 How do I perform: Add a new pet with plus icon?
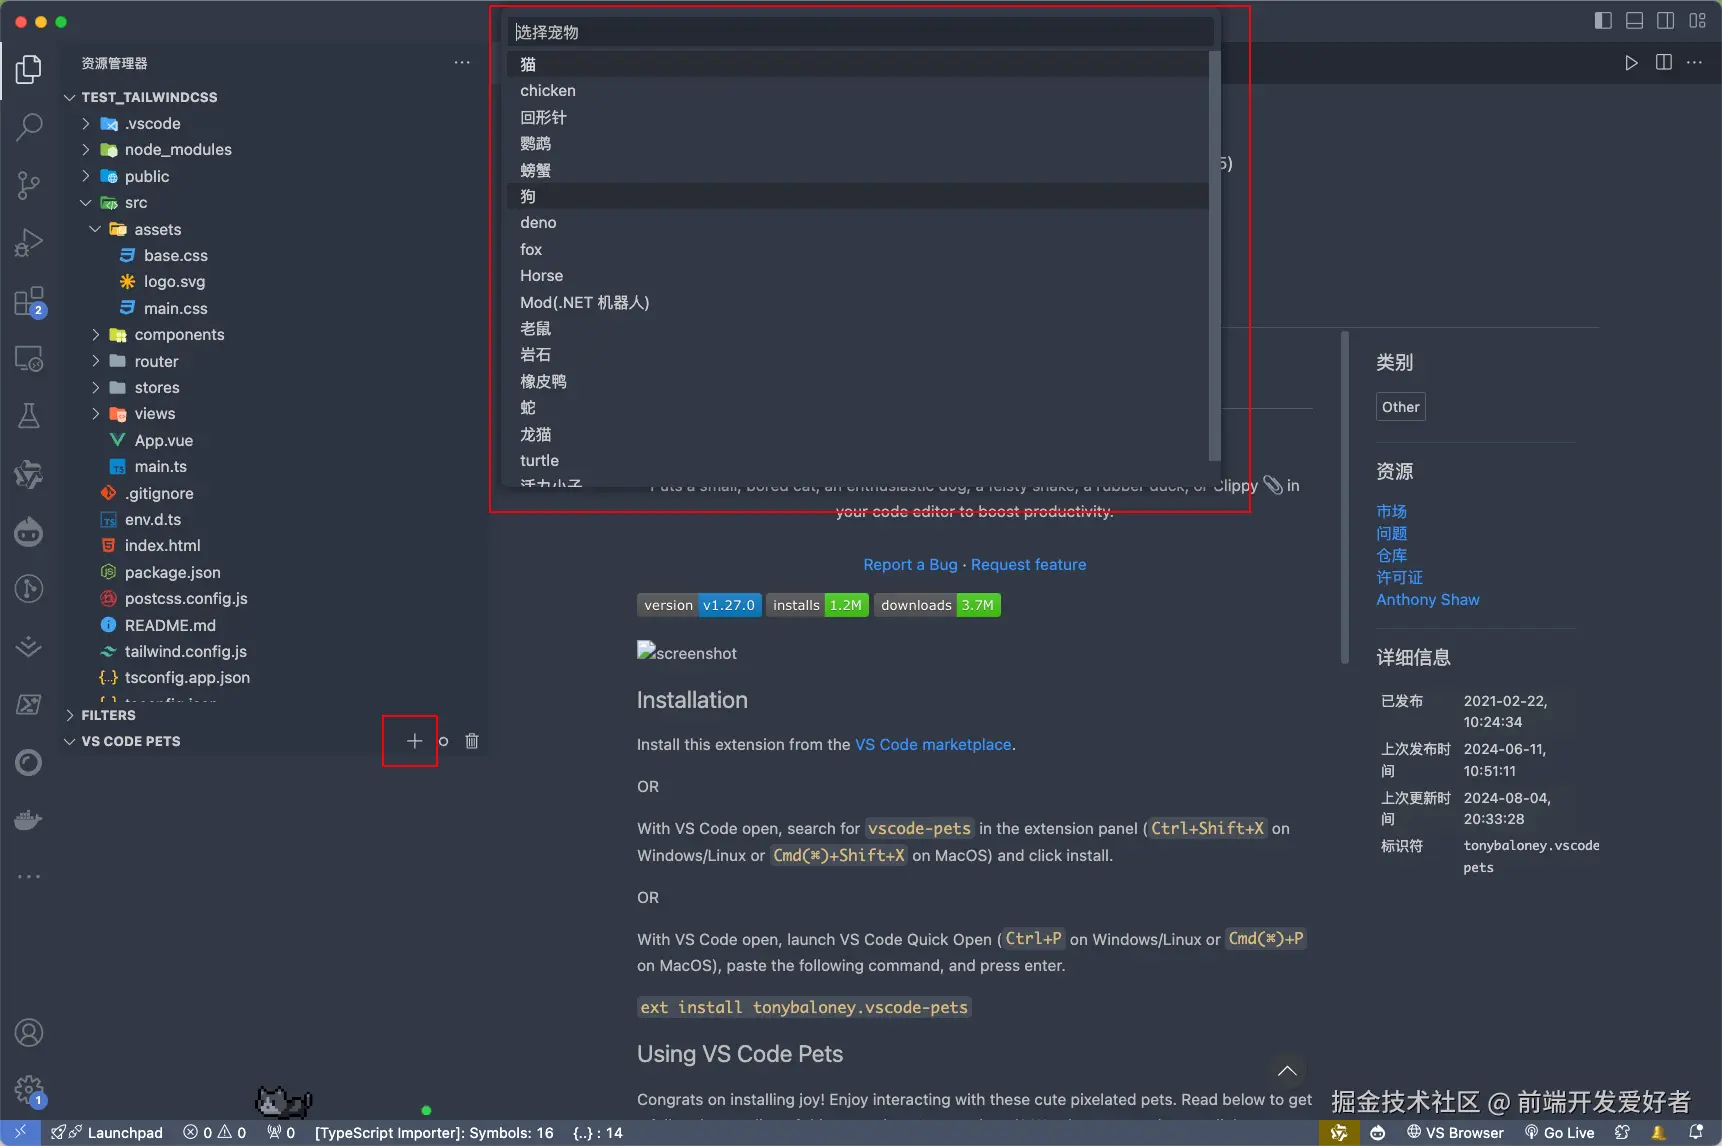[x=414, y=741]
